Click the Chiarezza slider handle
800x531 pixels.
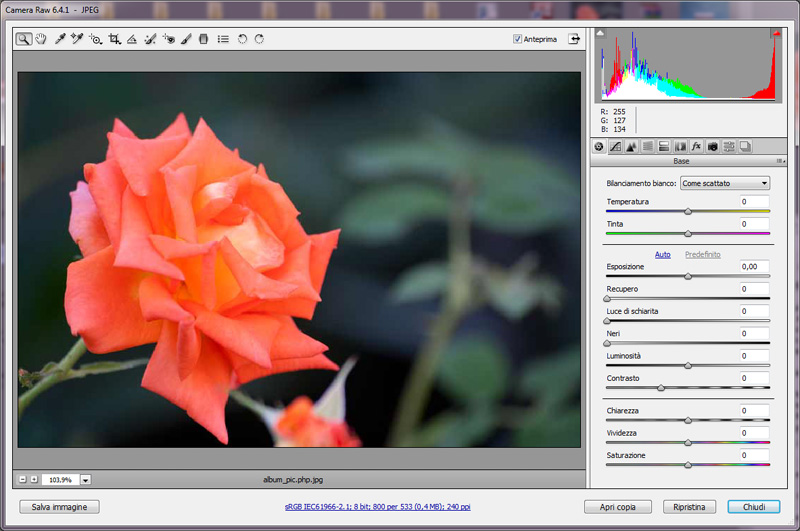(x=688, y=420)
